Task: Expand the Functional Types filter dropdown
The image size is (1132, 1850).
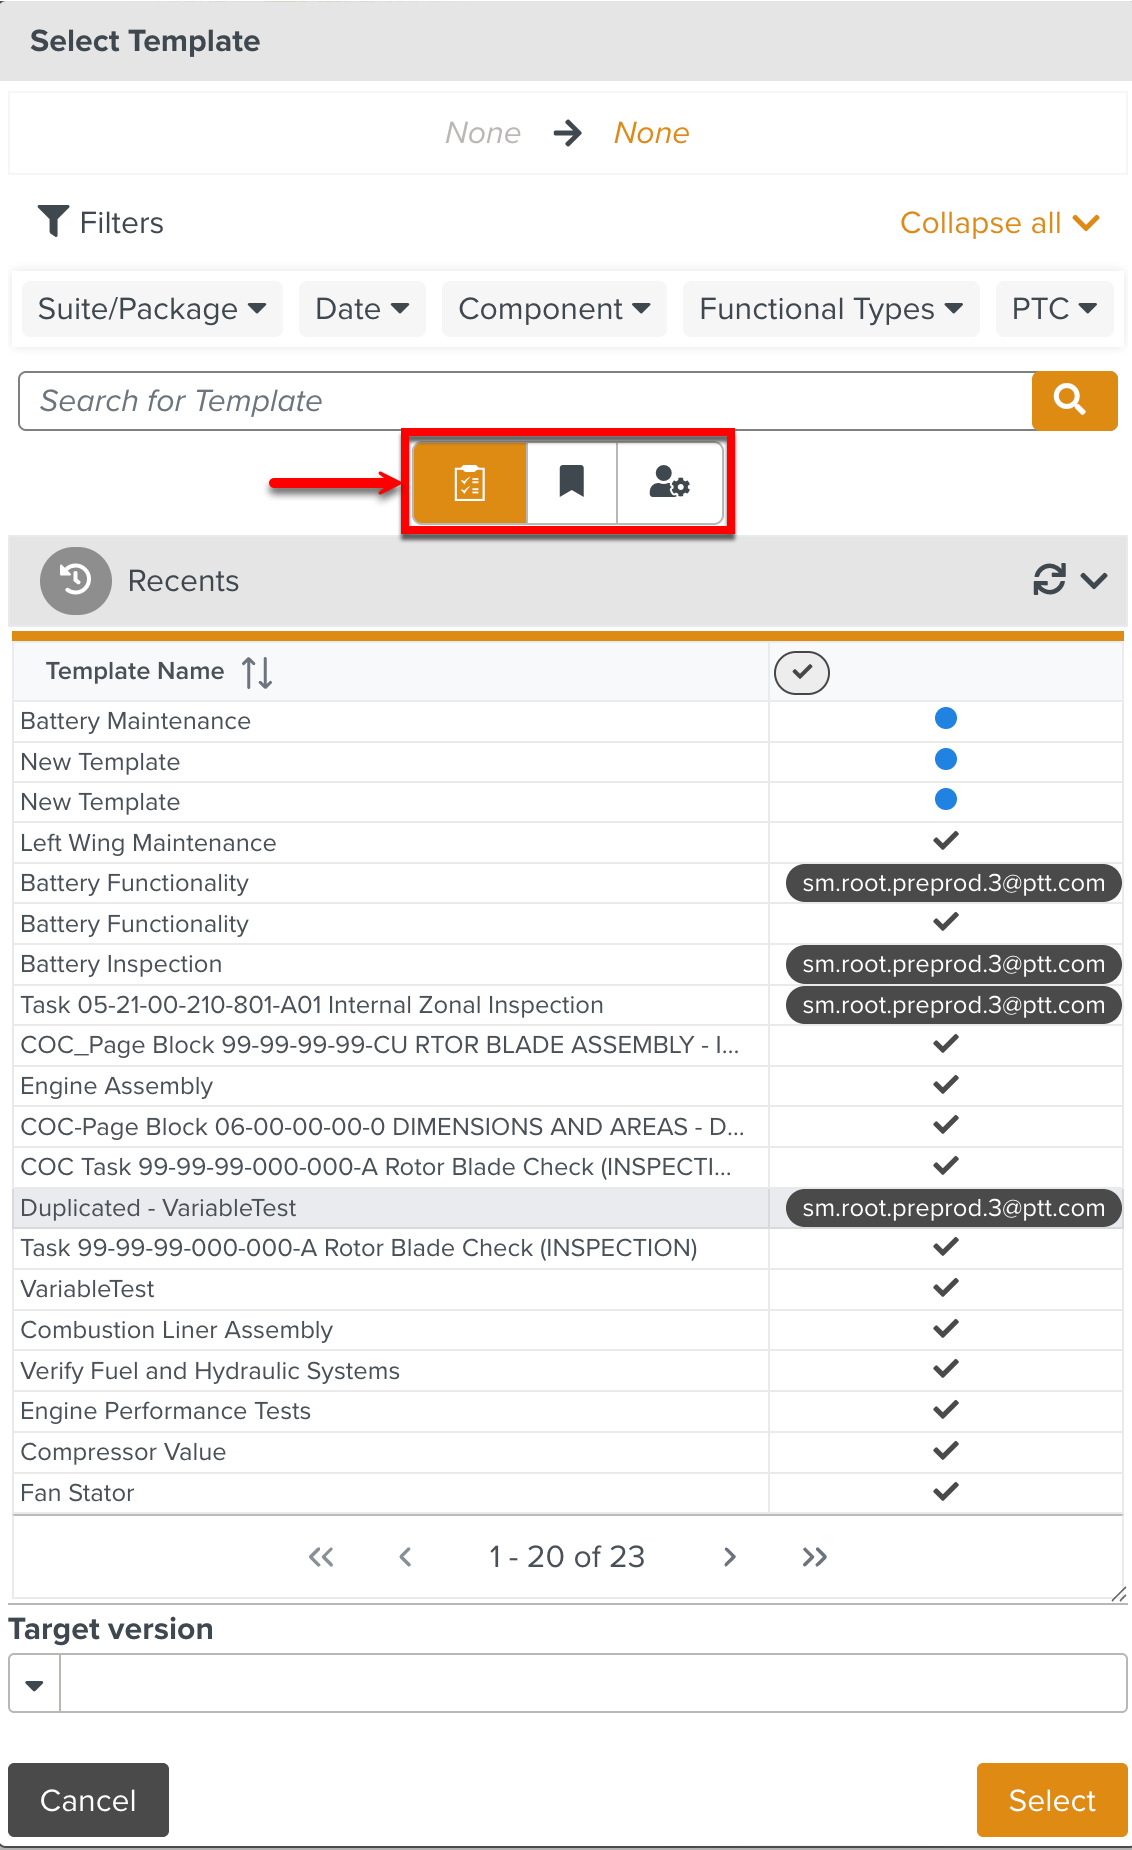Action: pos(830,309)
